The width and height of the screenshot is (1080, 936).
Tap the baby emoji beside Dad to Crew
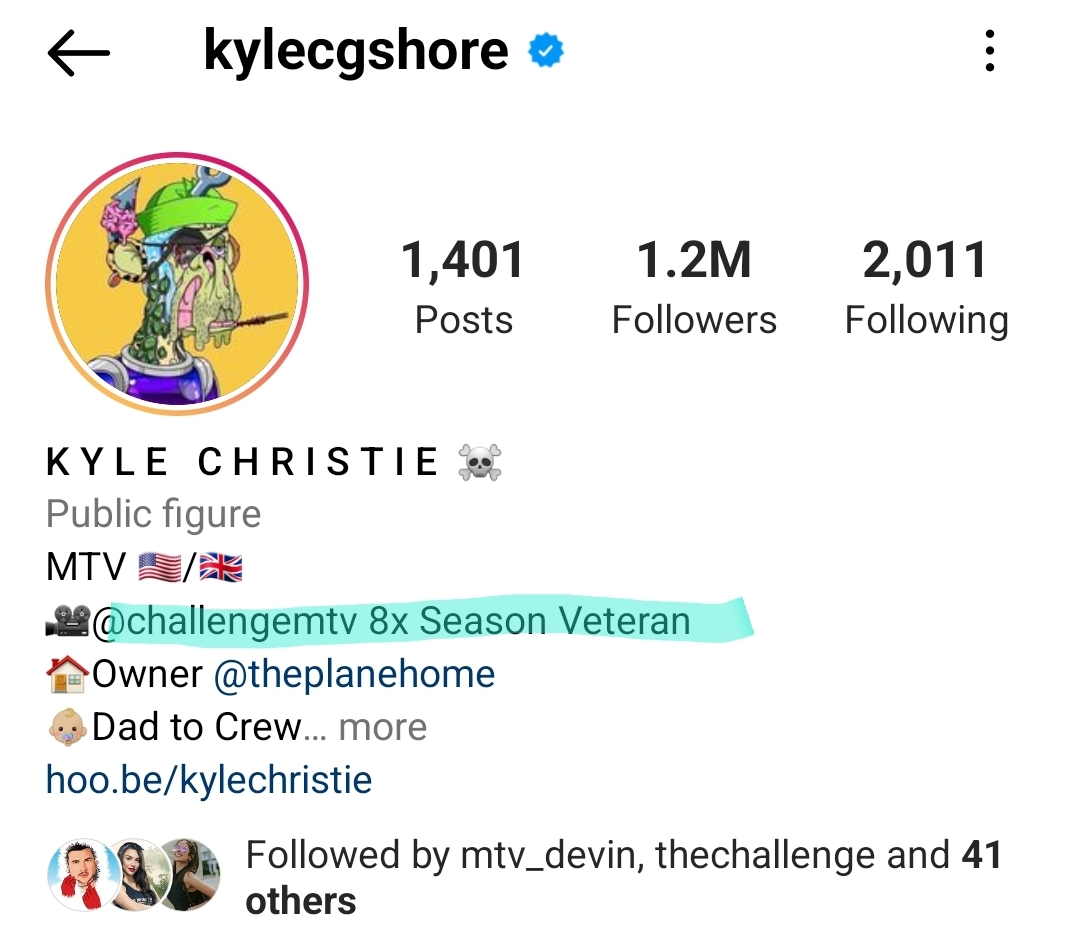tap(68, 727)
